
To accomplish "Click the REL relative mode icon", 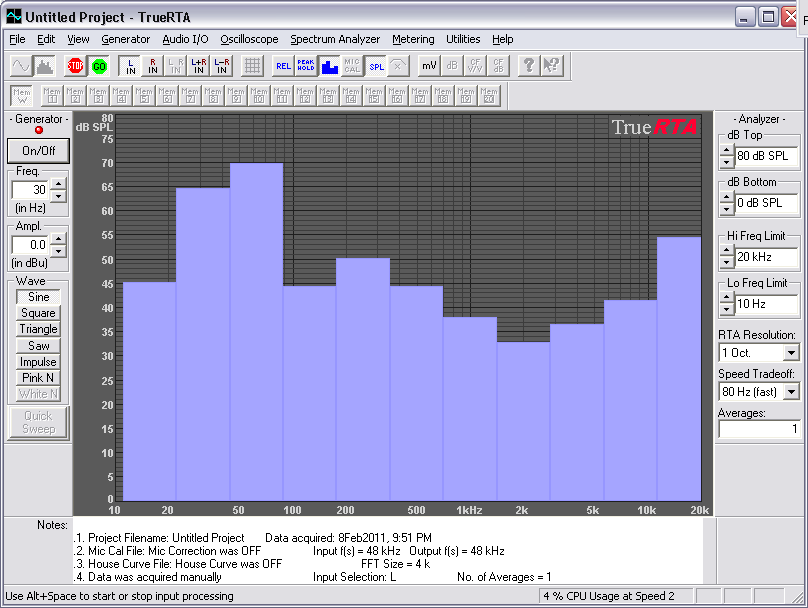I will tap(283, 66).
